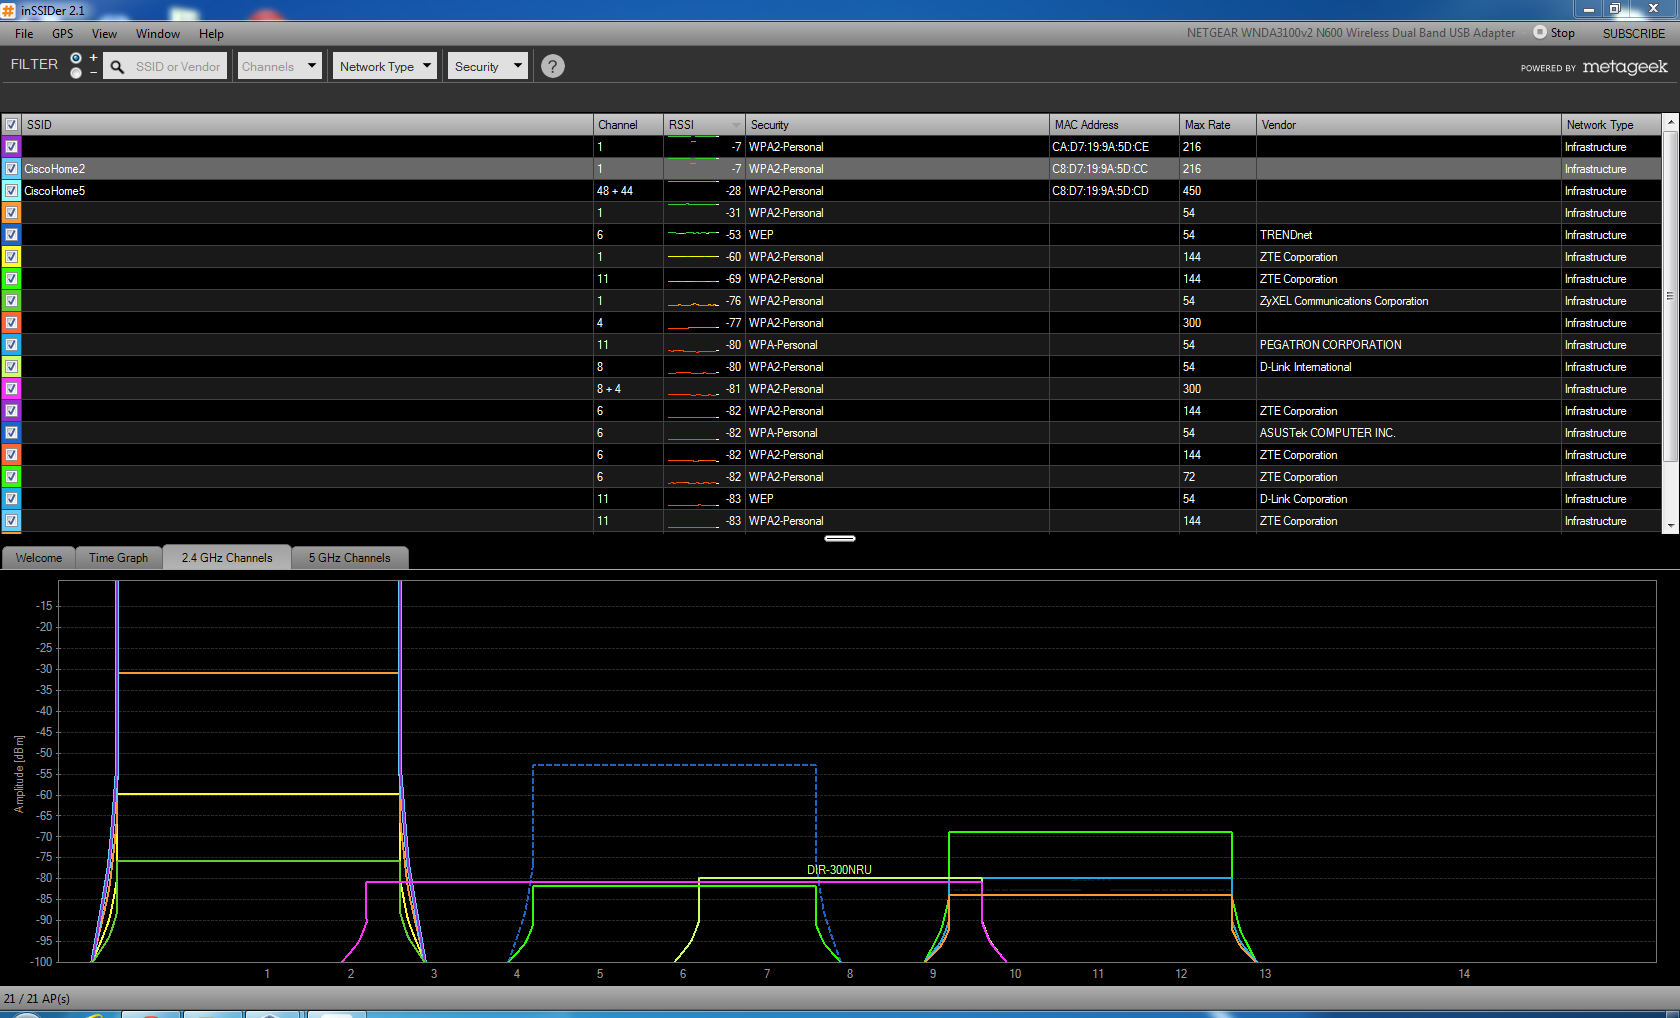Click the SUBSCRIBE link

(x=1634, y=33)
